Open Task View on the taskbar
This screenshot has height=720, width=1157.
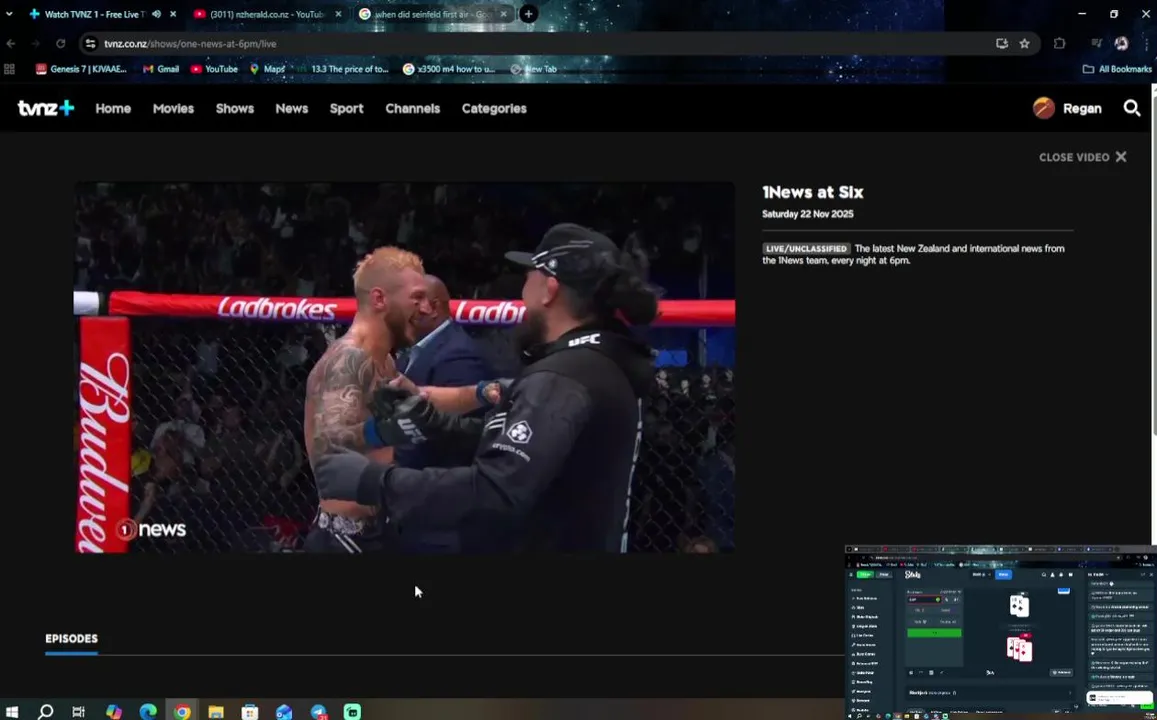coord(78,712)
